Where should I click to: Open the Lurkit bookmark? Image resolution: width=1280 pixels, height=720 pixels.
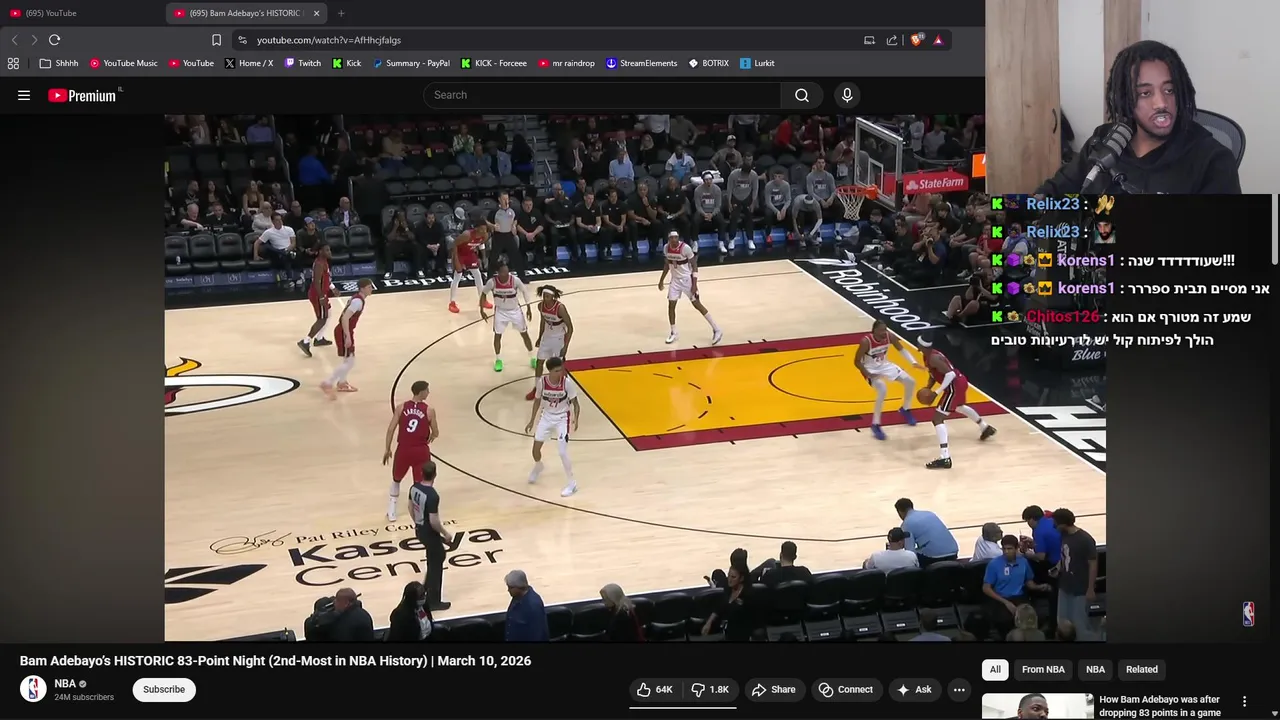click(x=757, y=63)
